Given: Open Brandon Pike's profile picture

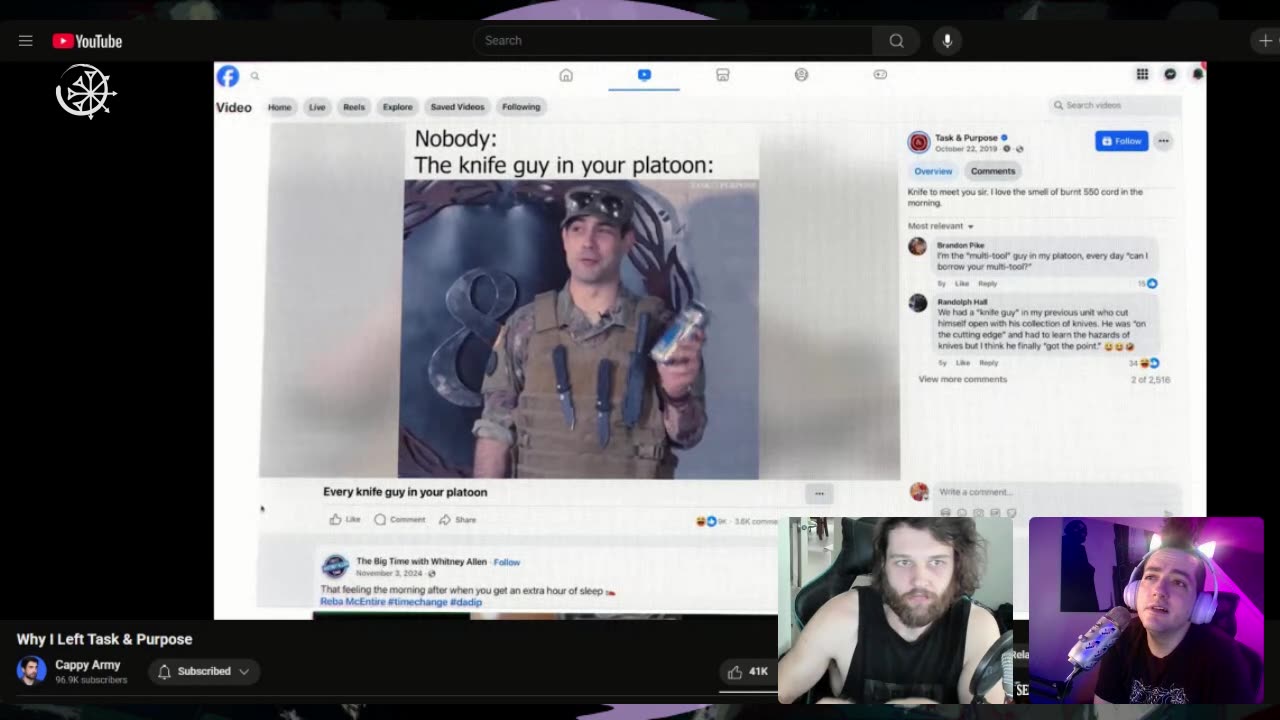Looking at the screenshot, I should [x=917, y=247].
